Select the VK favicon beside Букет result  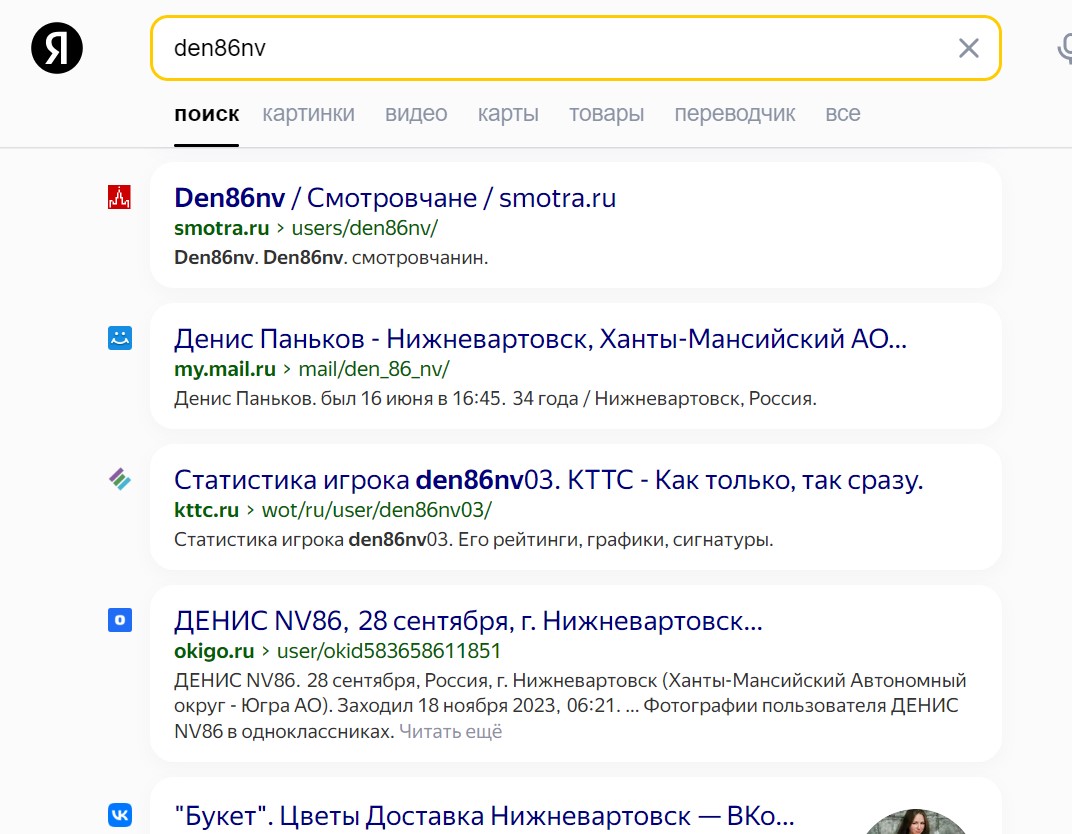tap(120, 815)
